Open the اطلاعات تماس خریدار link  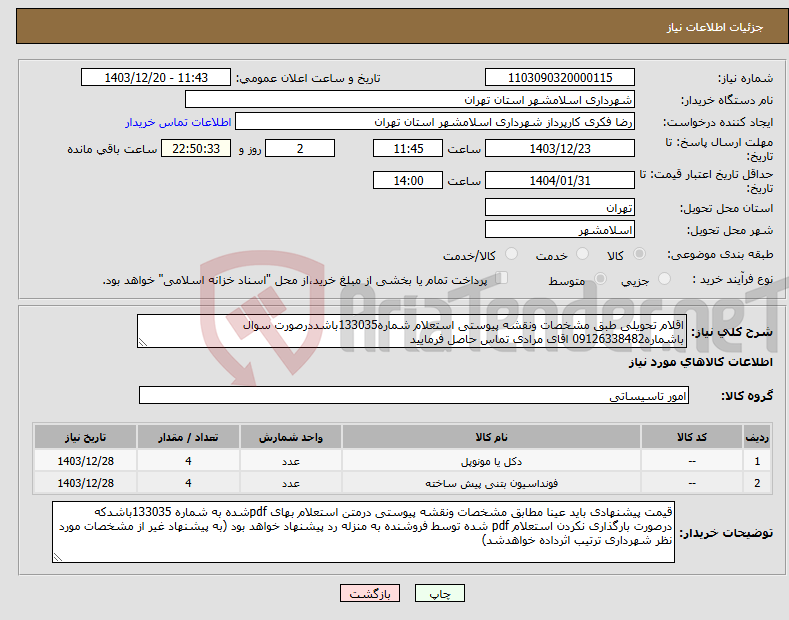pyautogui.click(x=178, y=122)
